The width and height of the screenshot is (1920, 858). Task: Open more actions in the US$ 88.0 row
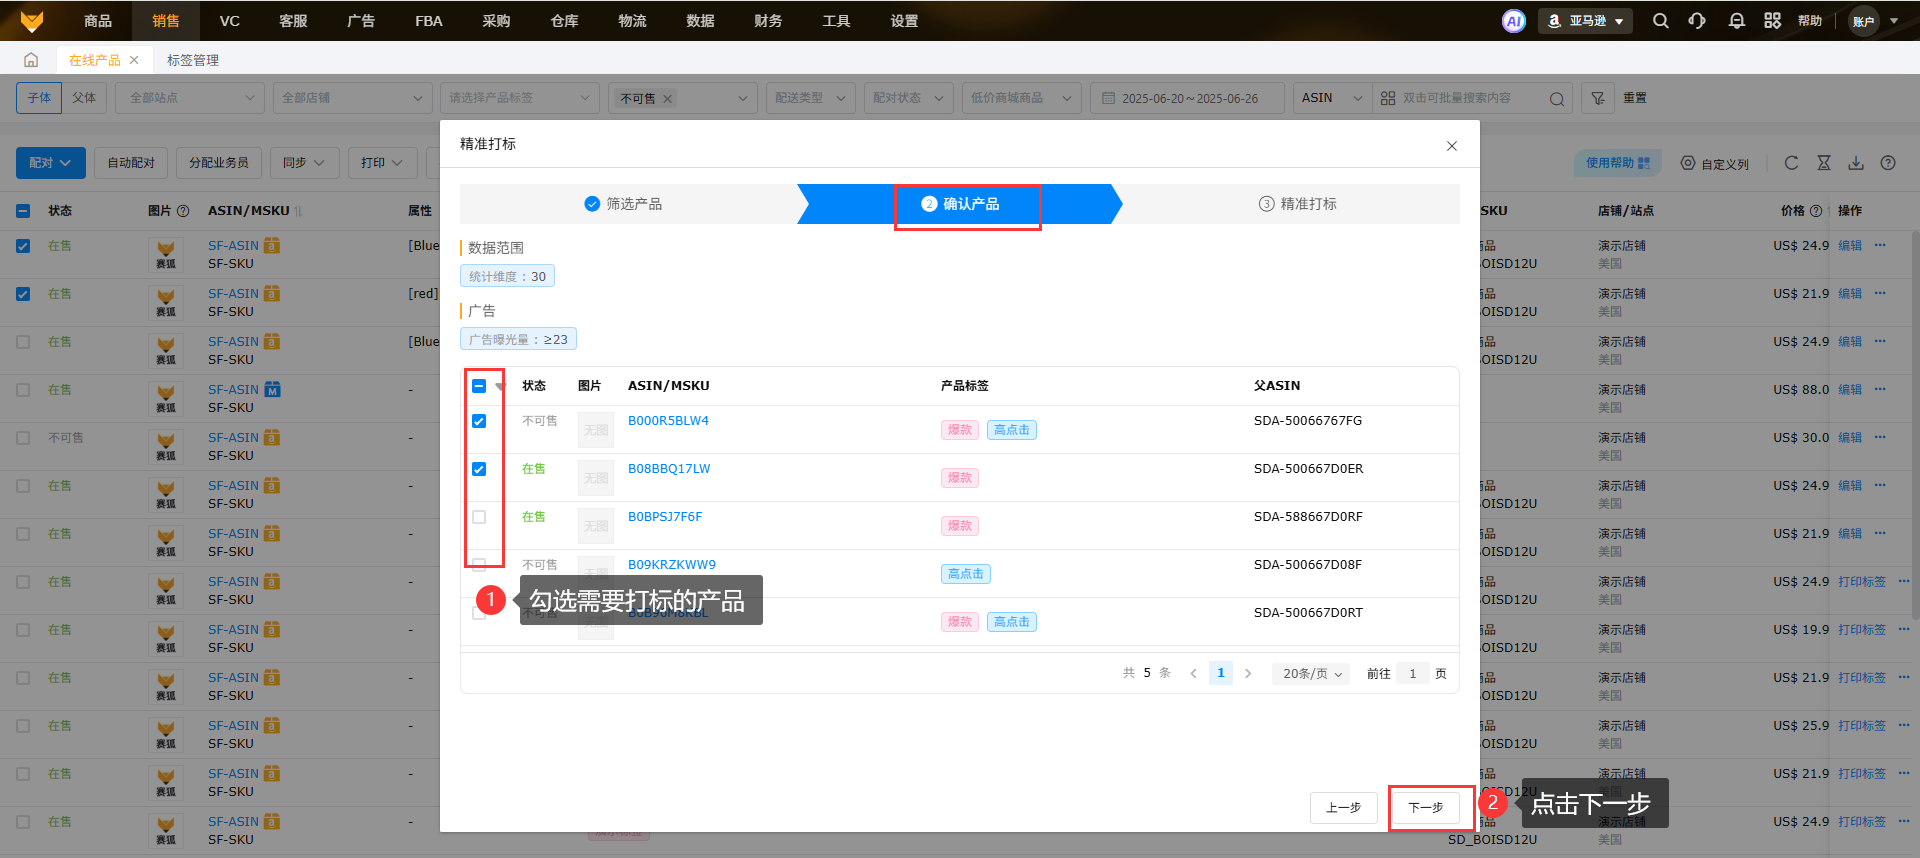tap(1880, 389)
